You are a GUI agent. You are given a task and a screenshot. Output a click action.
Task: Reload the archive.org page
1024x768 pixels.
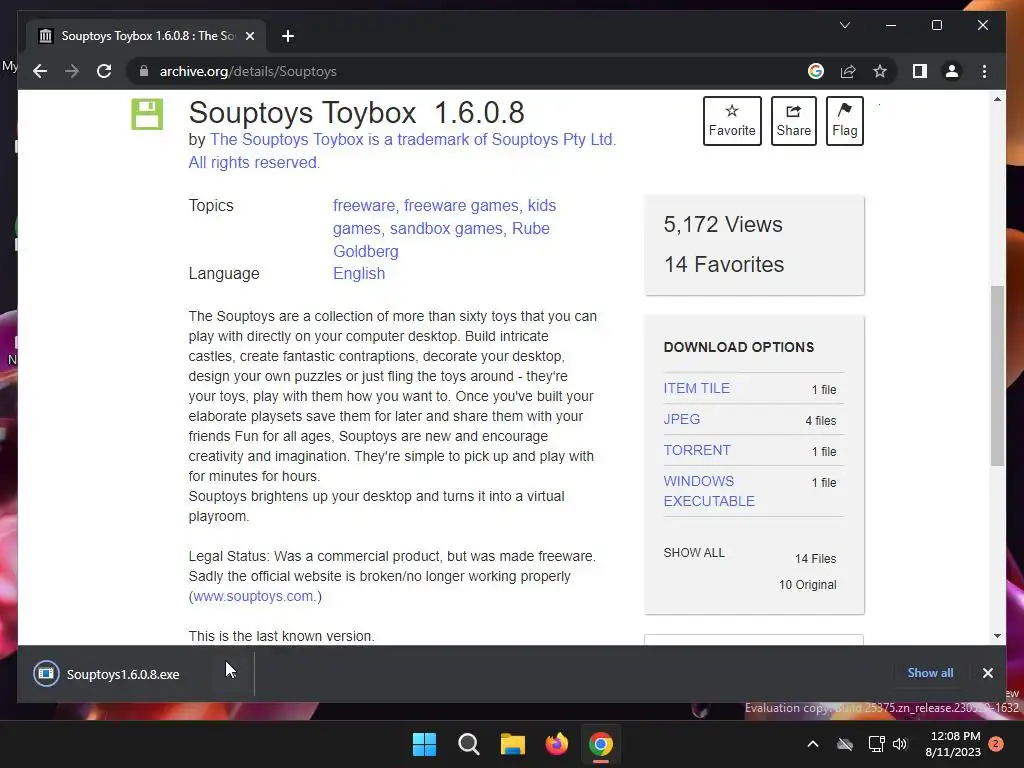click(104, 71)
